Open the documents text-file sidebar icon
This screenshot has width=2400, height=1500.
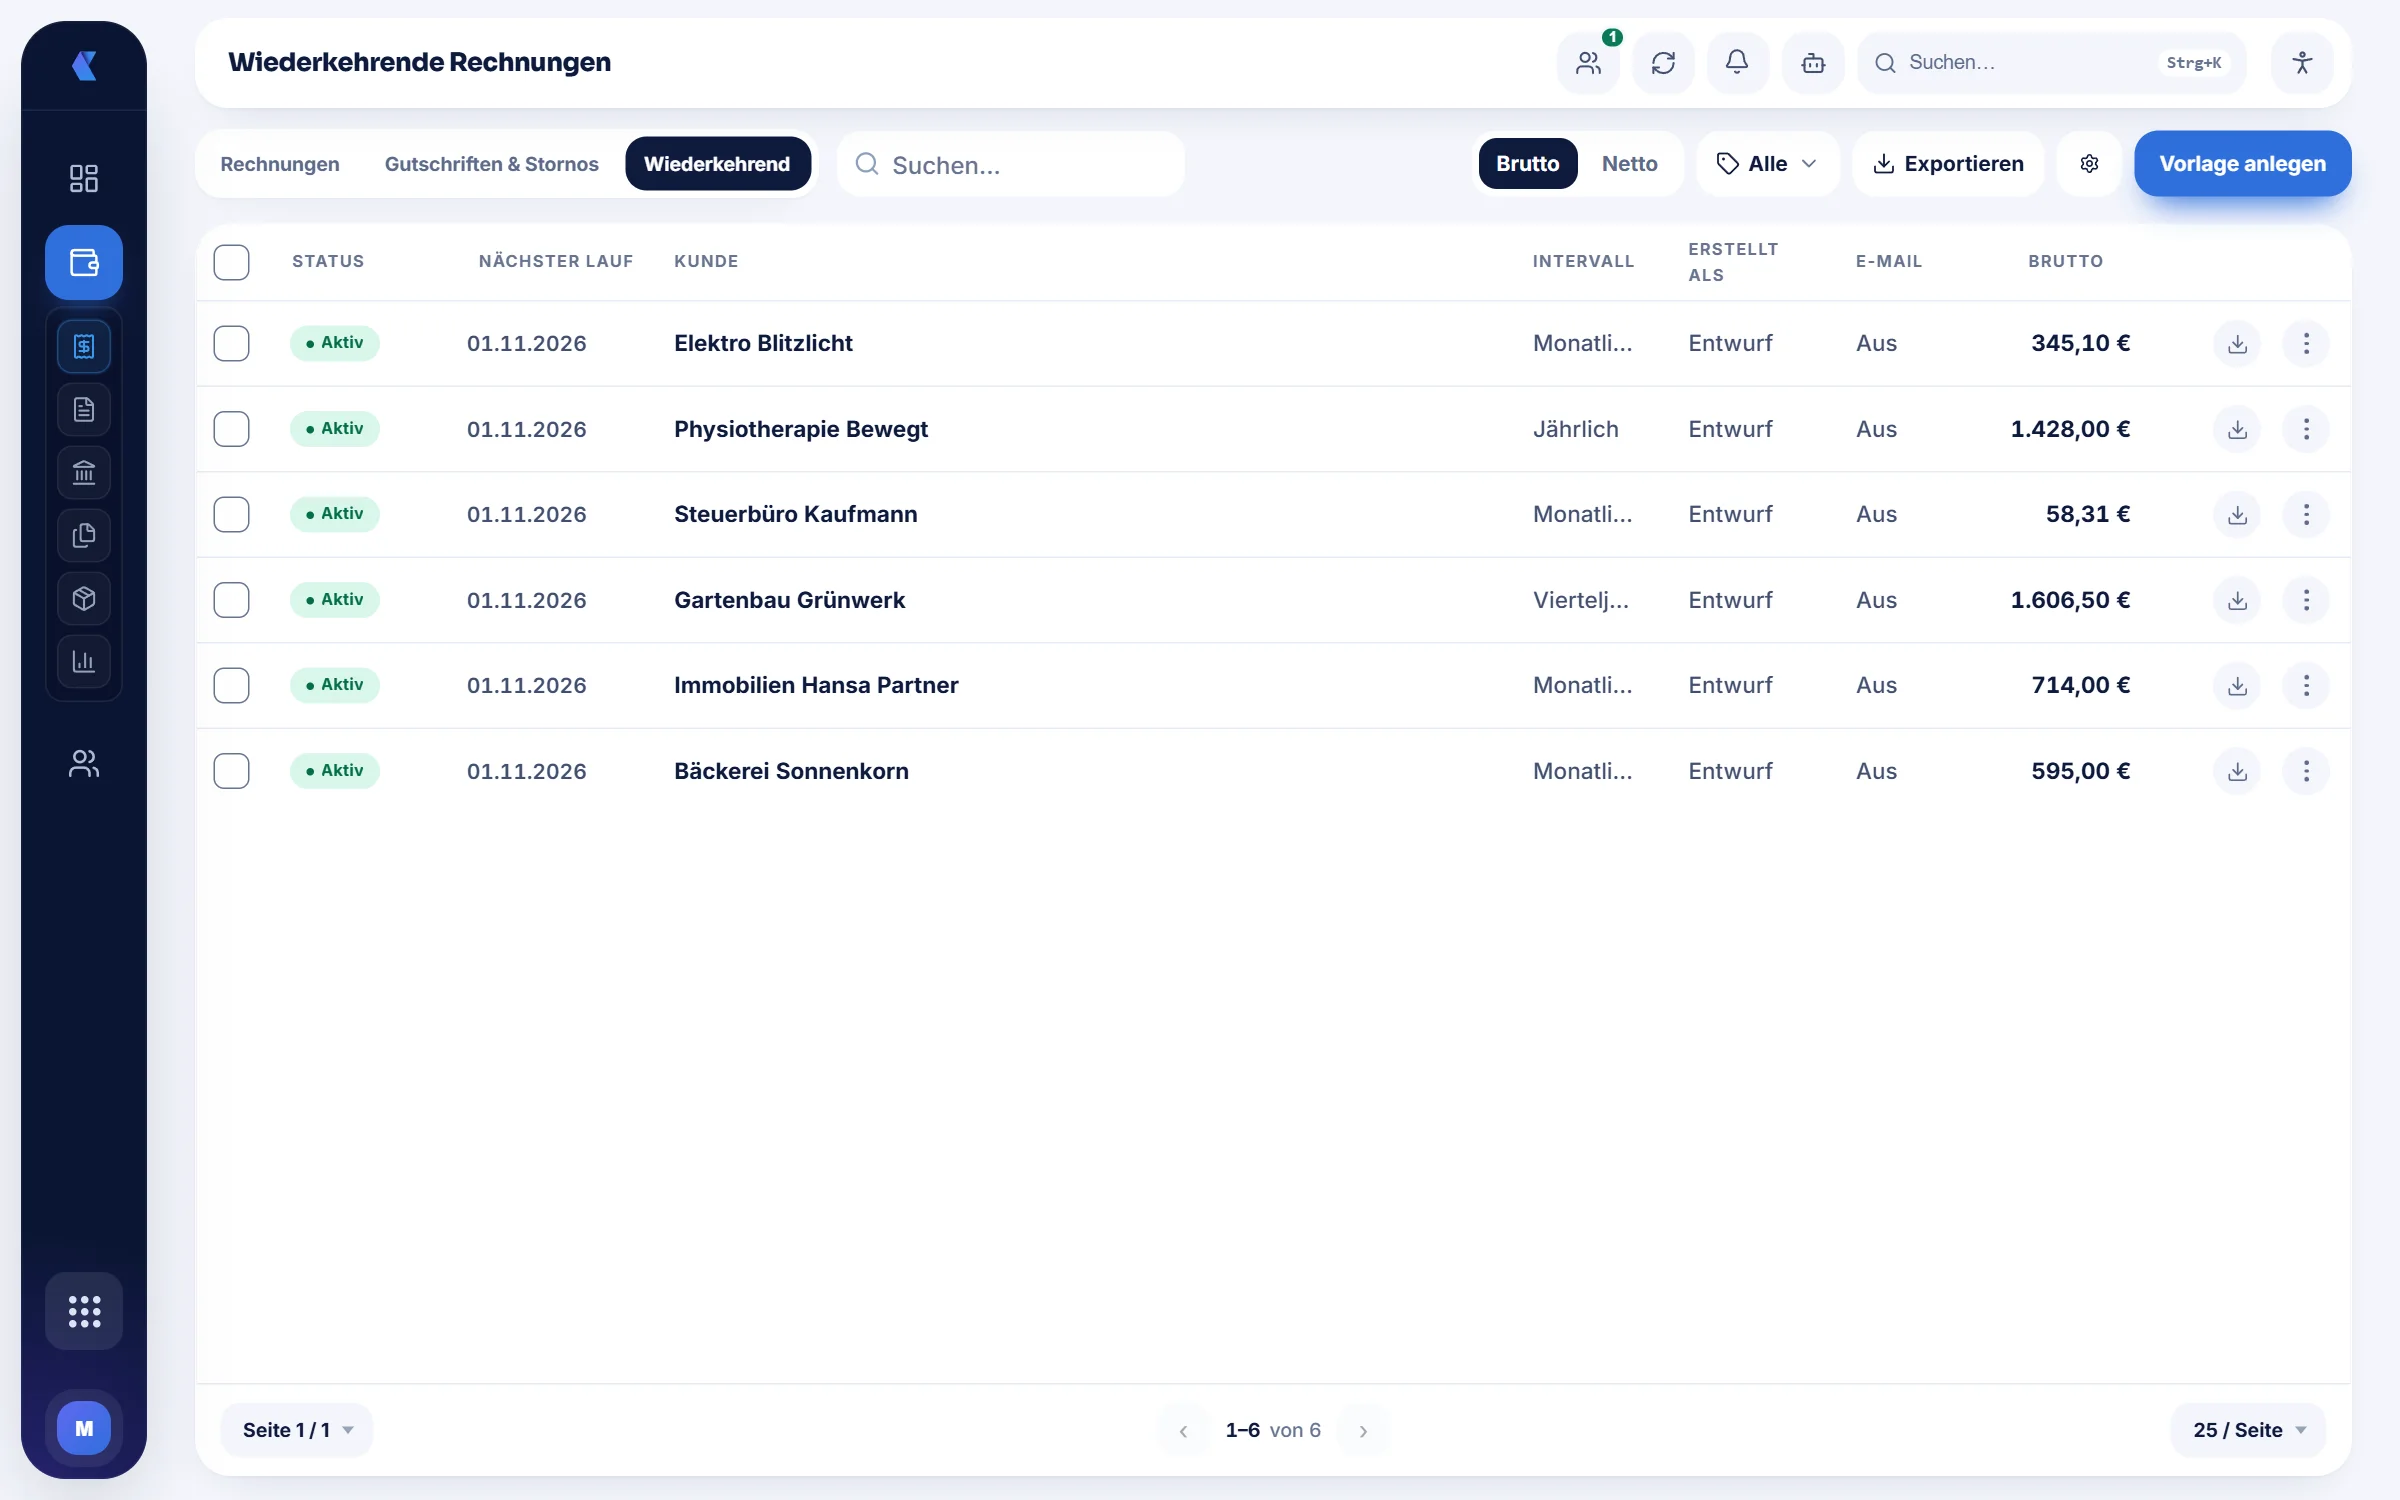point(84,409)
